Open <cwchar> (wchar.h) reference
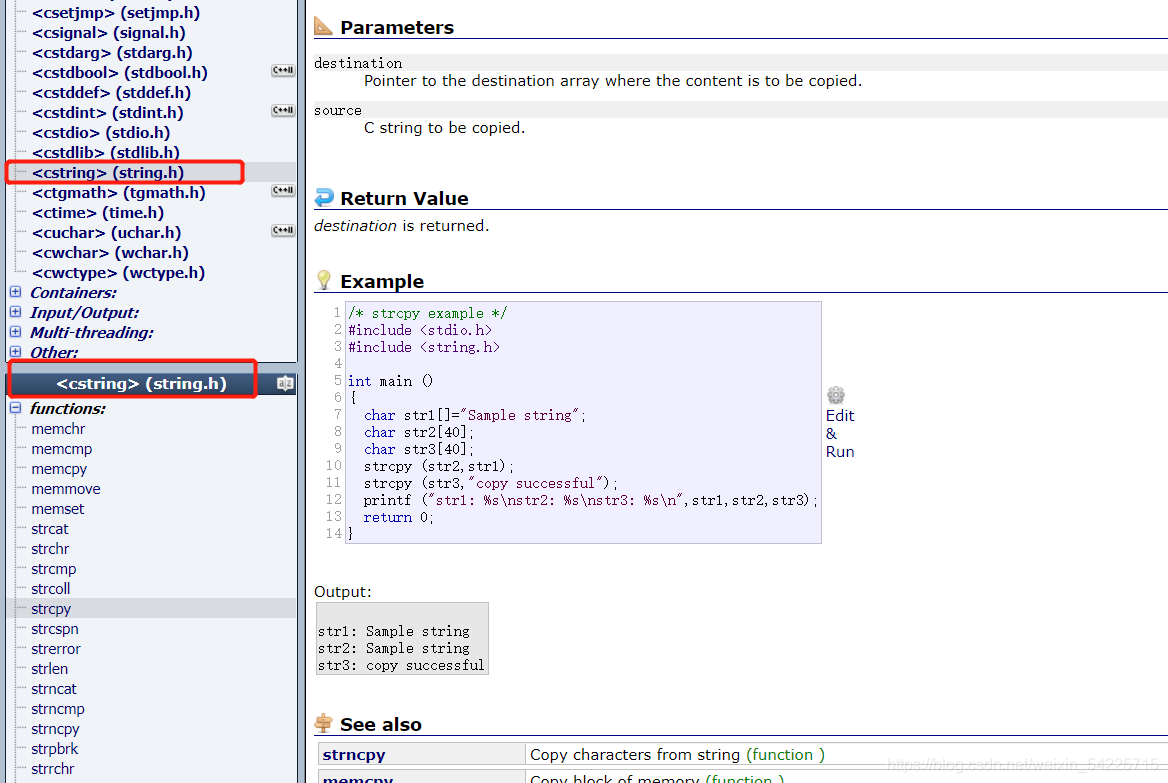The width and height of the screenshot is (1168, 783). [x=110, y=253]
